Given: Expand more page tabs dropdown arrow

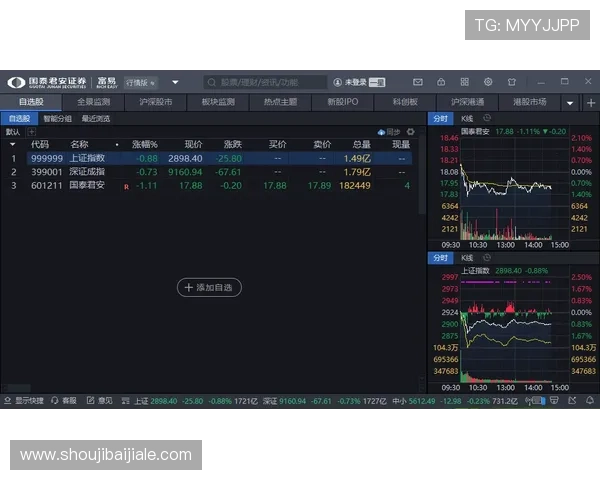Looking at the screenshot, I should point(570,103).
